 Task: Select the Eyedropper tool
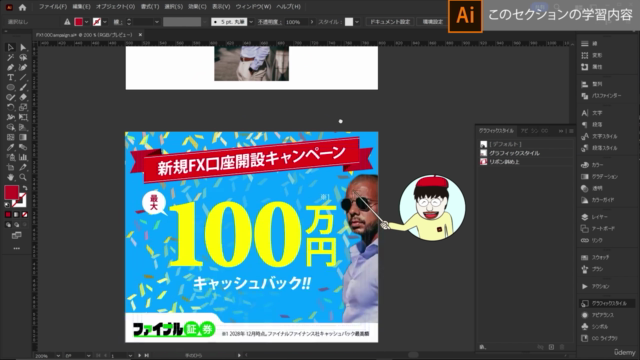(11, 147)
